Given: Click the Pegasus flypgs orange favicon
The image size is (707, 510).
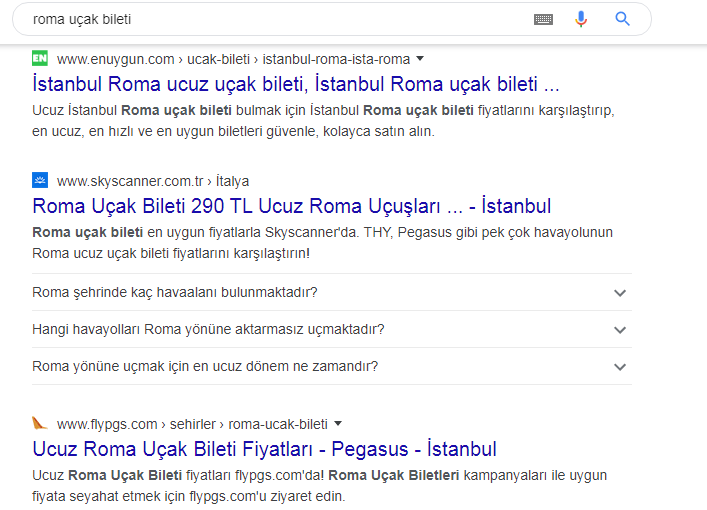Looking at the screenshot, I should pos(40,423).
